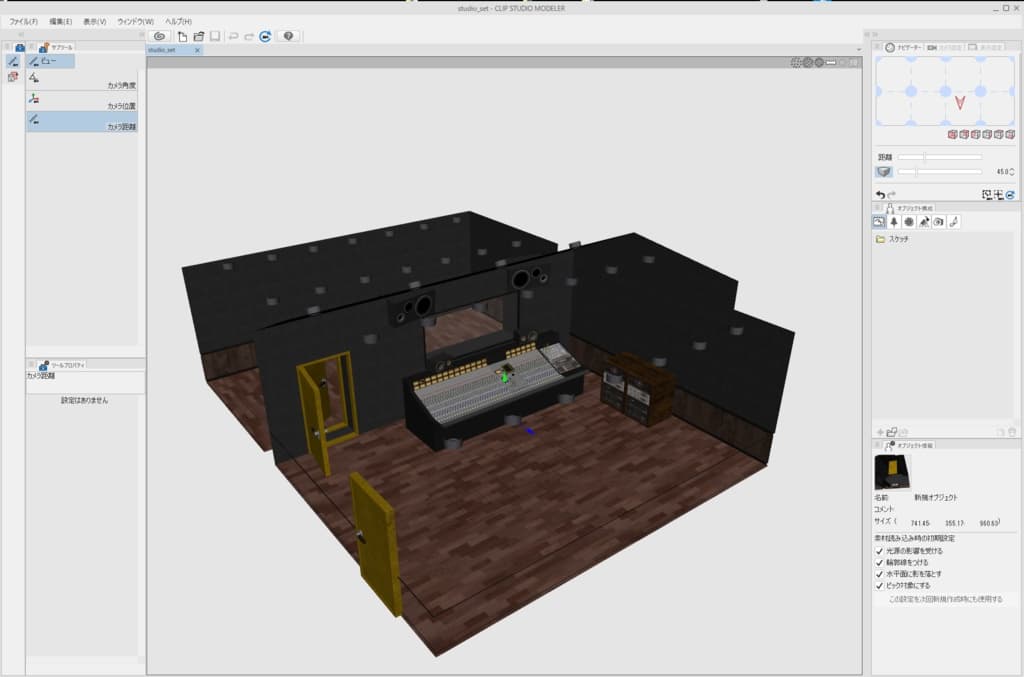The width and height of the screenshot is (1024, 677).
Task: Open the ファイル(F) menu
Action: [24, 21]
